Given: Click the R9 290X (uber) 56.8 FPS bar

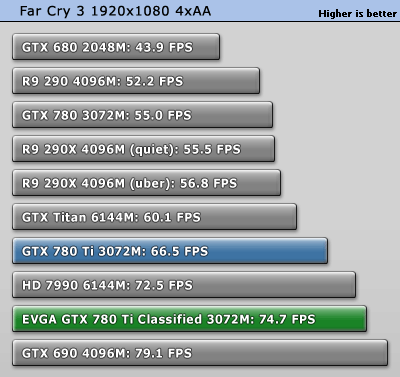Looking at the screenshot, I should pyautogui.click(x=147, y=183).
